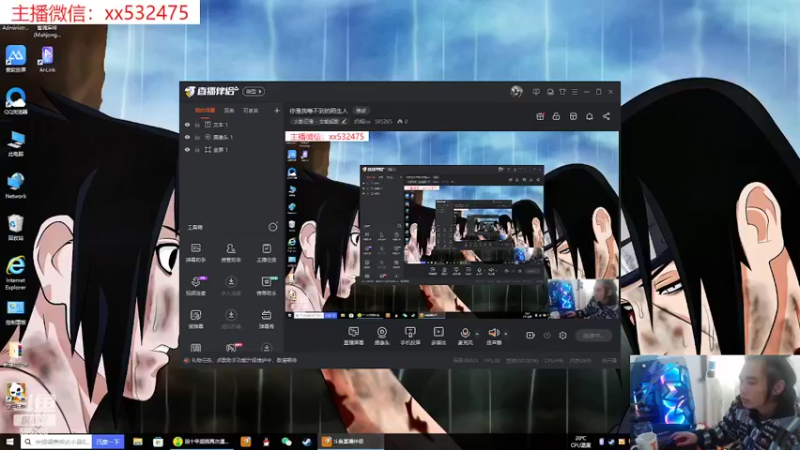
Task: Click the download tool in the middle of row three
Action: click(231, 319)
